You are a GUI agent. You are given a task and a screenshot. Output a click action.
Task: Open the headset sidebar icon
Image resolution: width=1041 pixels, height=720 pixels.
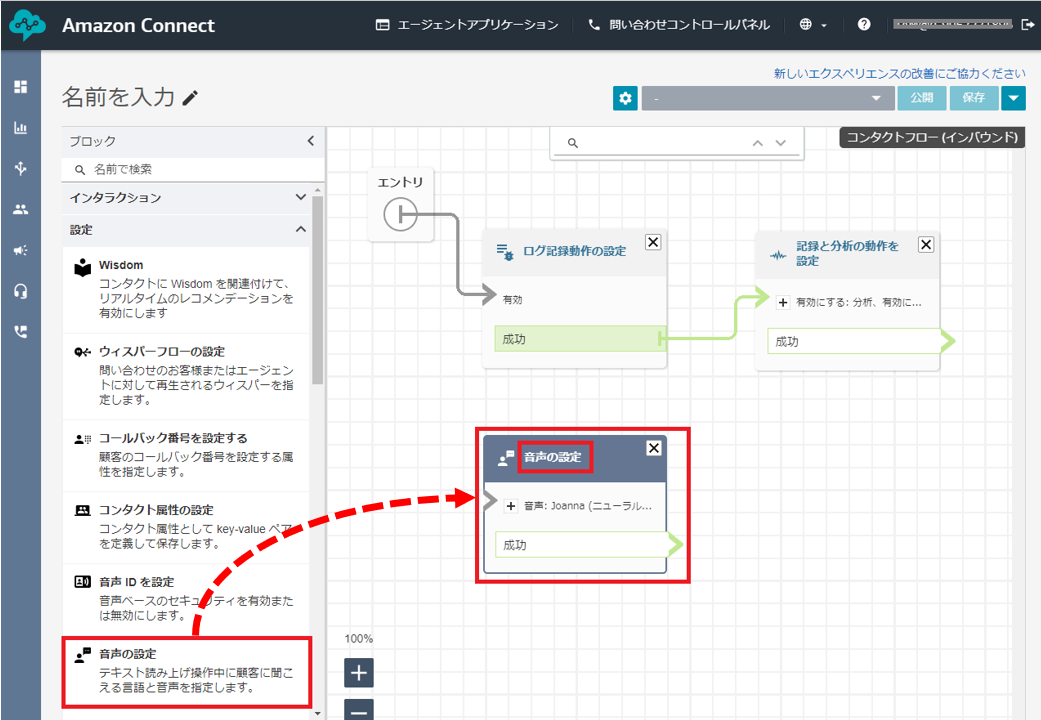[21, 291]
